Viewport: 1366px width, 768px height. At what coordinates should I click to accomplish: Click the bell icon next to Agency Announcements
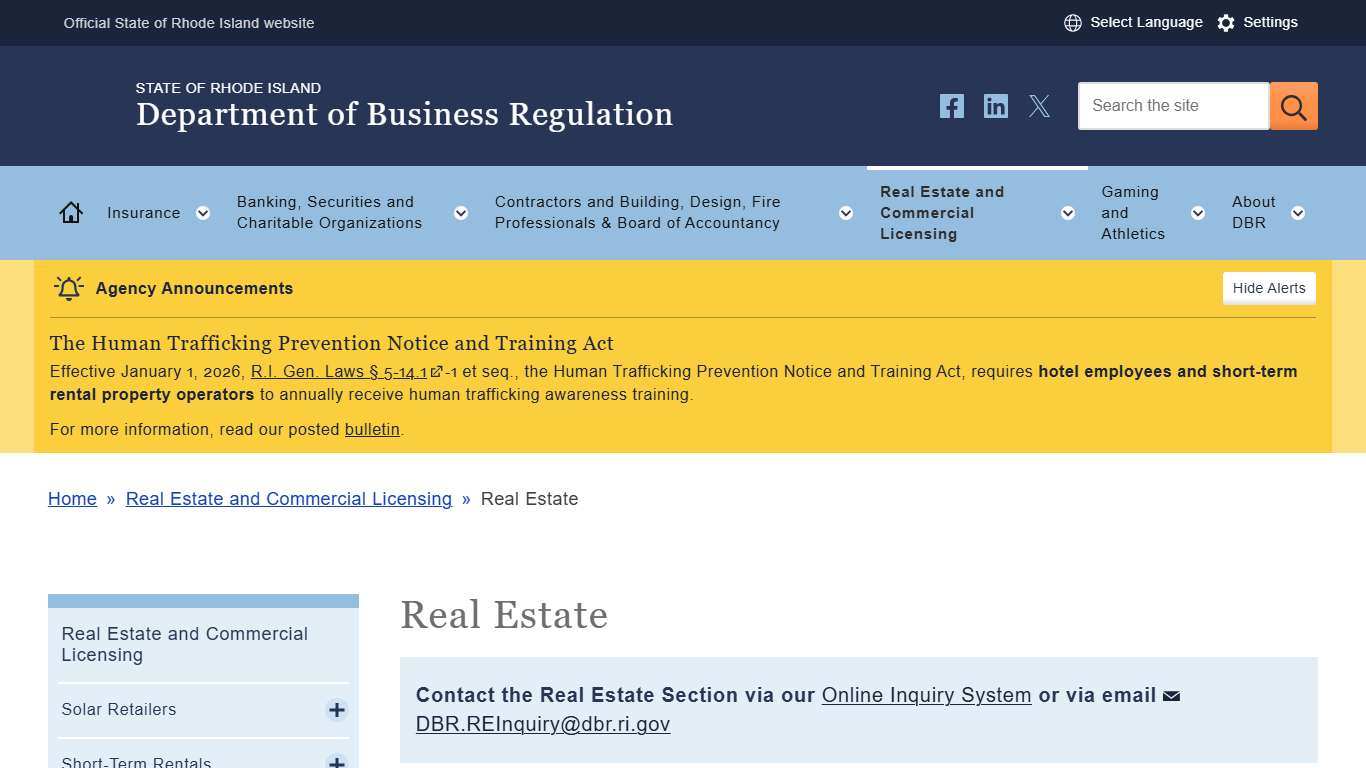(x=68, y=288)
